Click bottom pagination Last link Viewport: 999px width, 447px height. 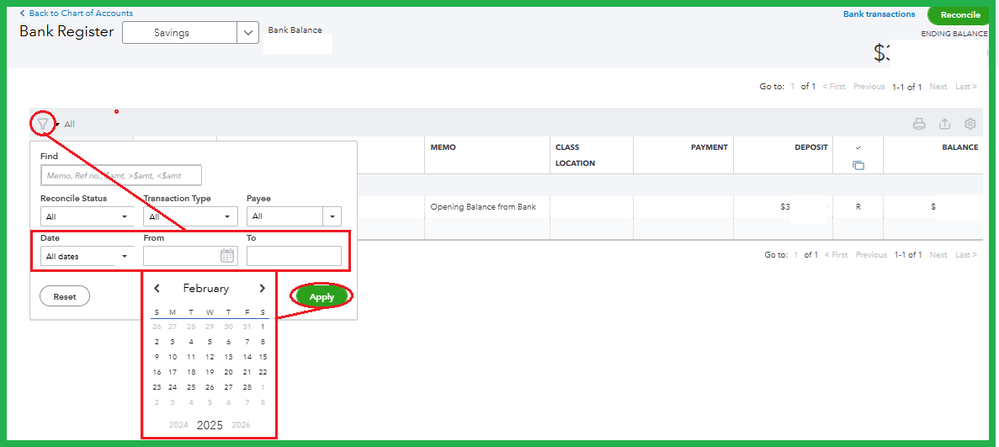[966, 255]
